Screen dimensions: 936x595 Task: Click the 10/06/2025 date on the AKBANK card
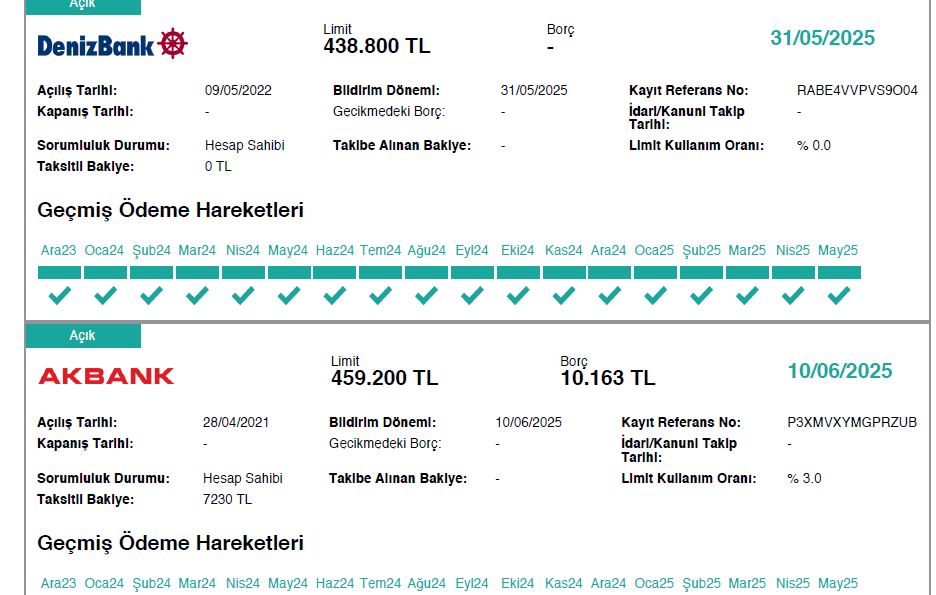pos(840,371)
